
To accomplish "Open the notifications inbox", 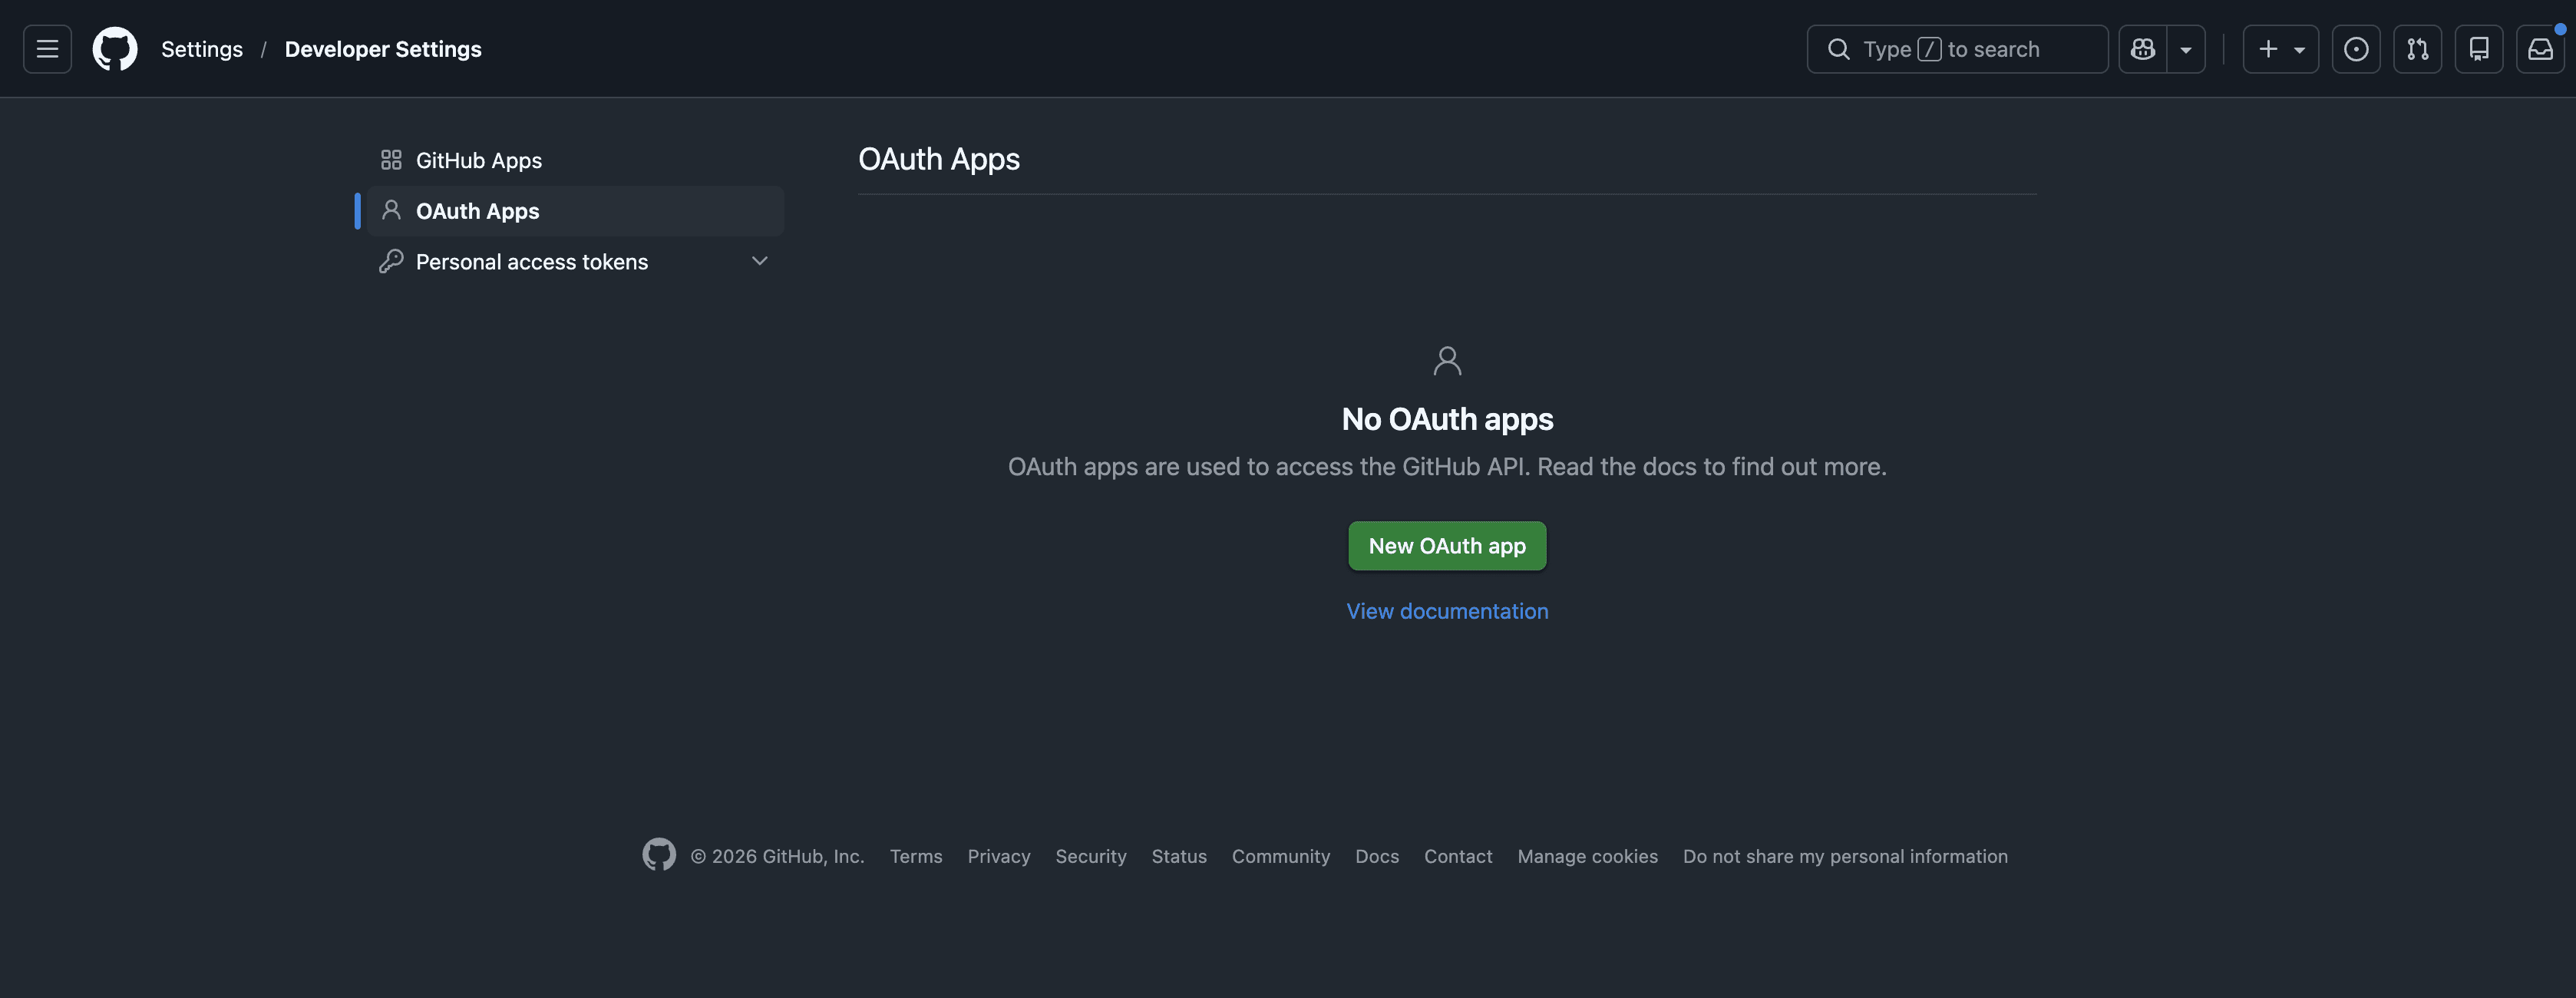I will pyautogui.click(x=2541, y=48).
